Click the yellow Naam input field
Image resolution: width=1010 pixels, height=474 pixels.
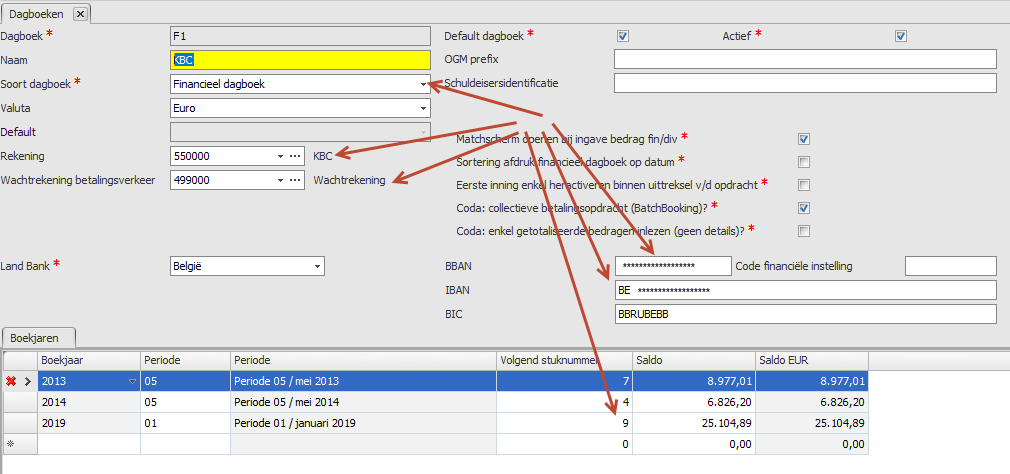[300, 60]
